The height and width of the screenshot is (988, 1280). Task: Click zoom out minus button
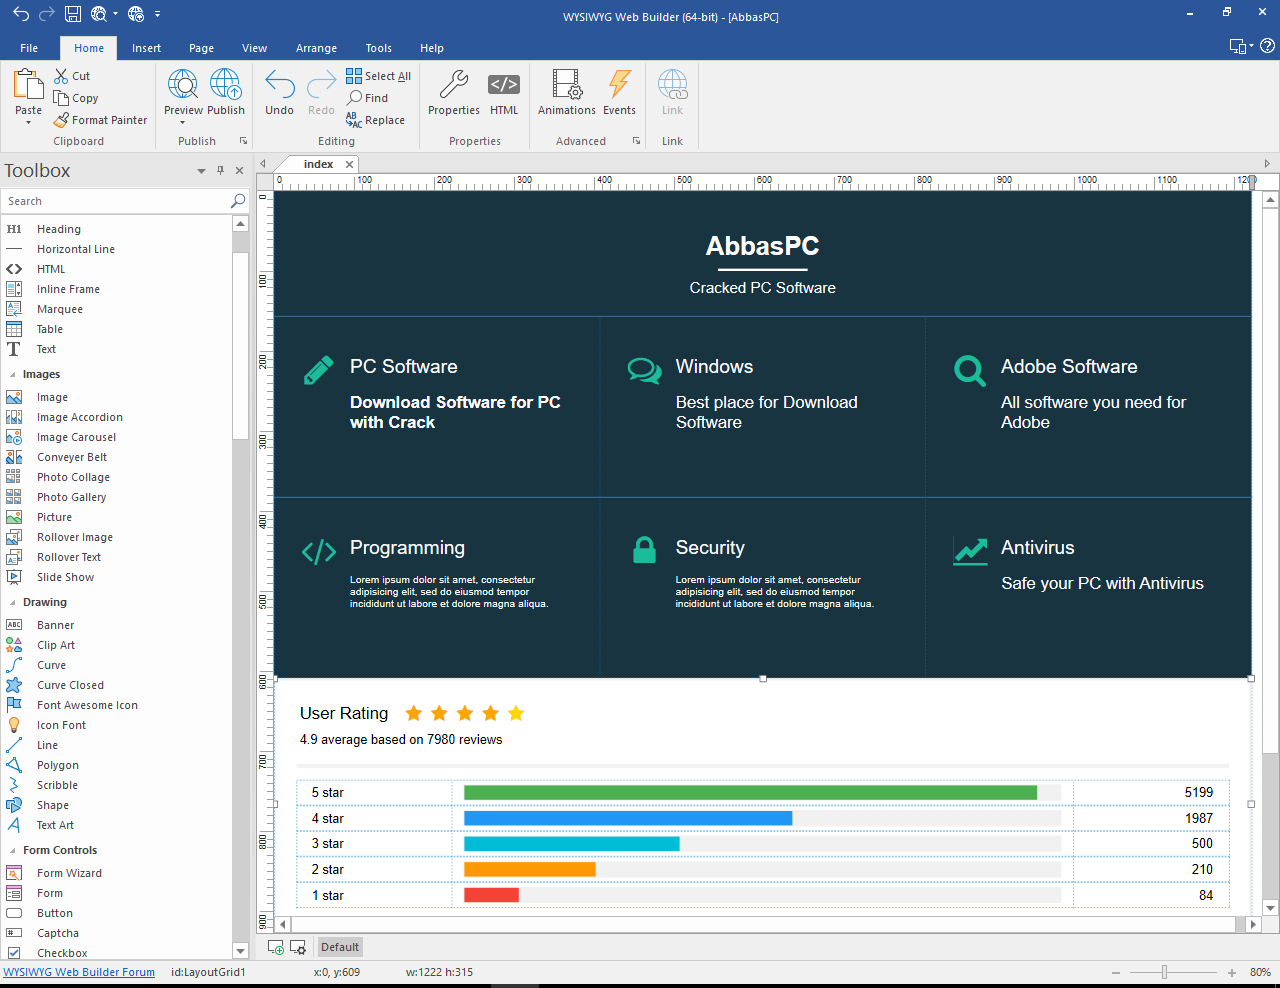[x=1116, y=972]
